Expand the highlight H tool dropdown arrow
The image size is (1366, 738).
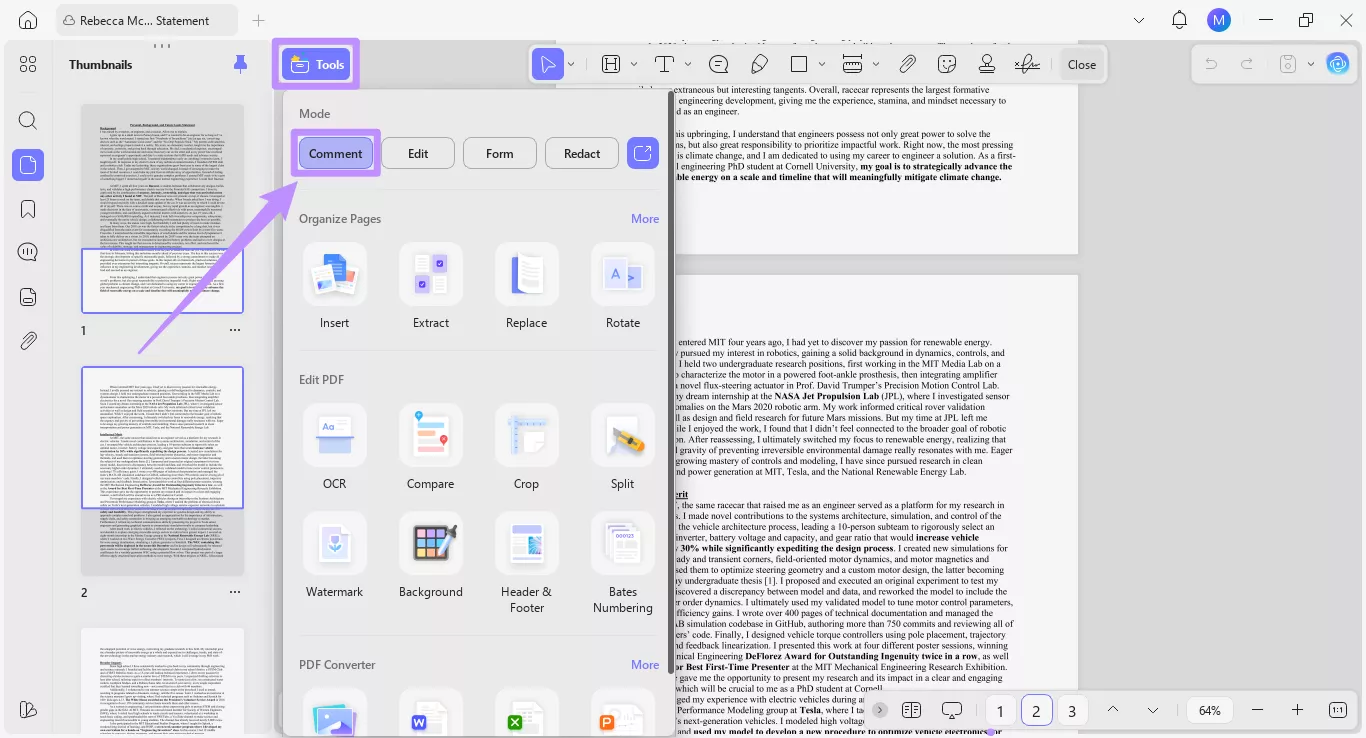634,64
